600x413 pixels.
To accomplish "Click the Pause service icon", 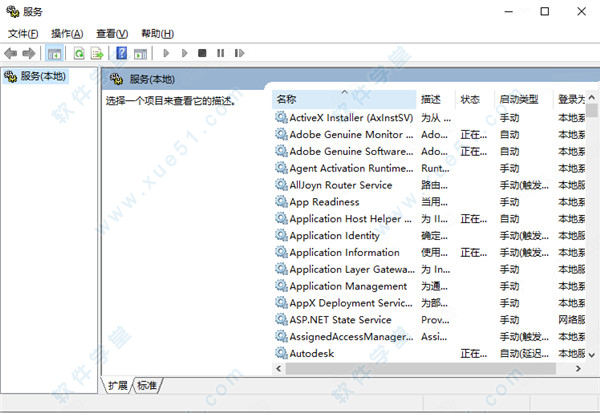I will pos(220,53).
